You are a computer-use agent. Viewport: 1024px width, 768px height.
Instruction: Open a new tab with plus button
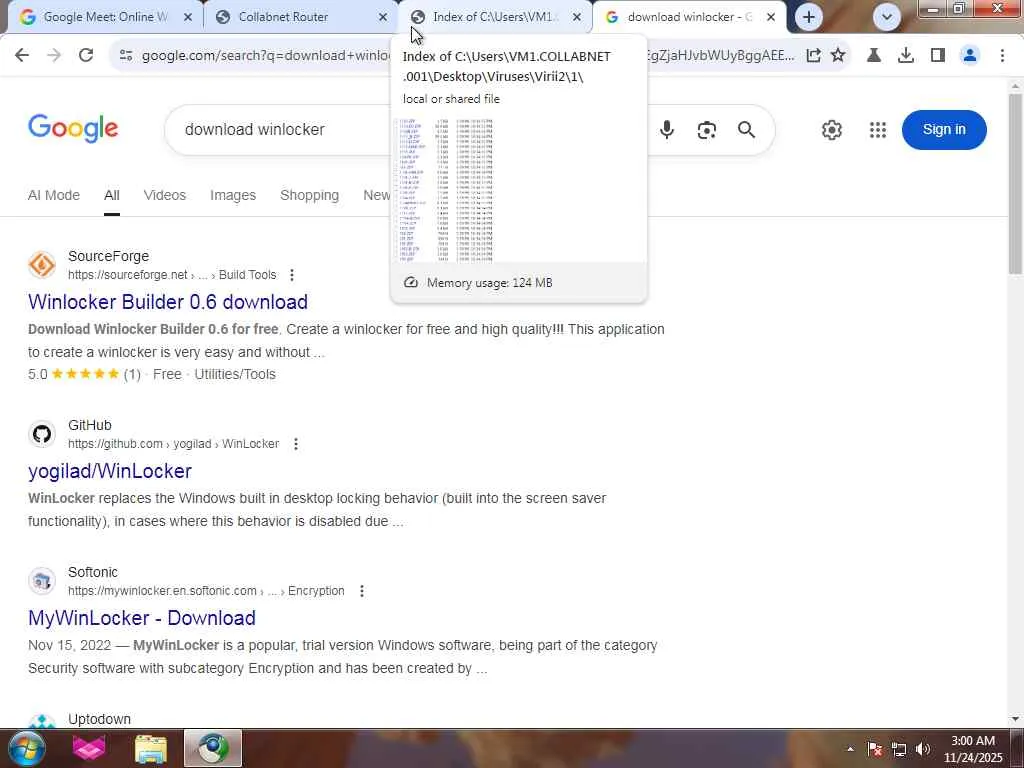(x=808, y=17)
